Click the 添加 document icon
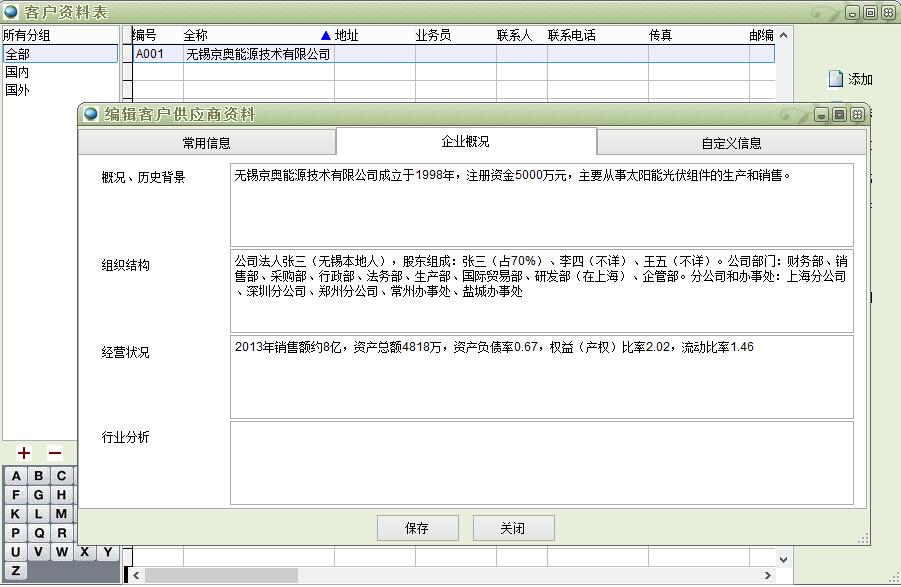 (x=836, y=79)
